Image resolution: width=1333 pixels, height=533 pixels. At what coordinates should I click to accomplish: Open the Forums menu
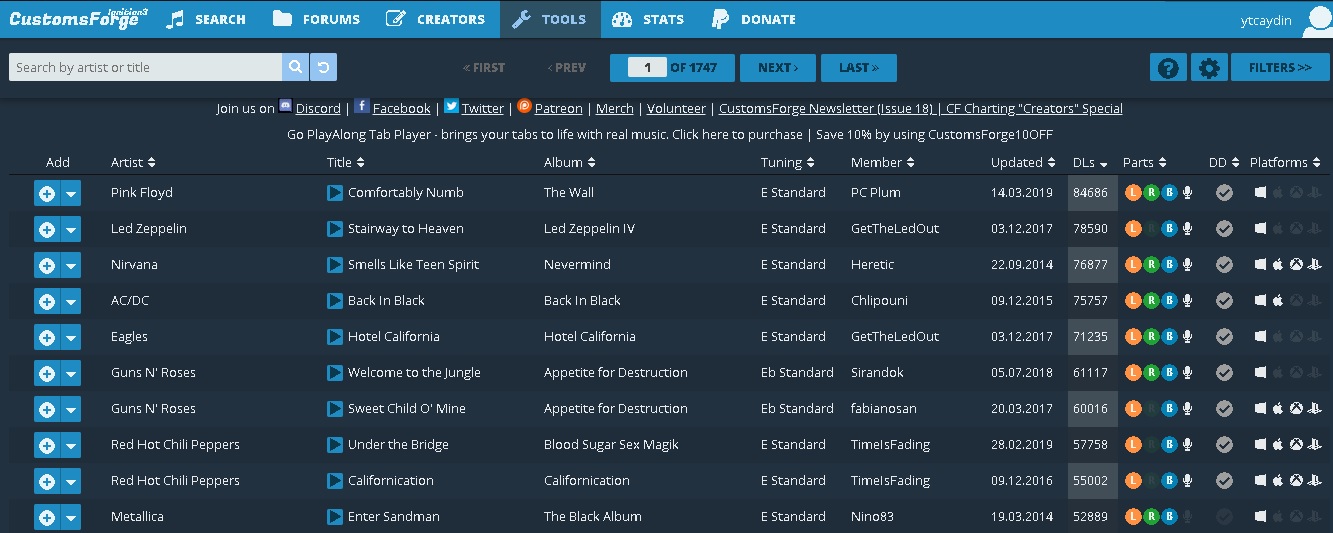(315, 19)
